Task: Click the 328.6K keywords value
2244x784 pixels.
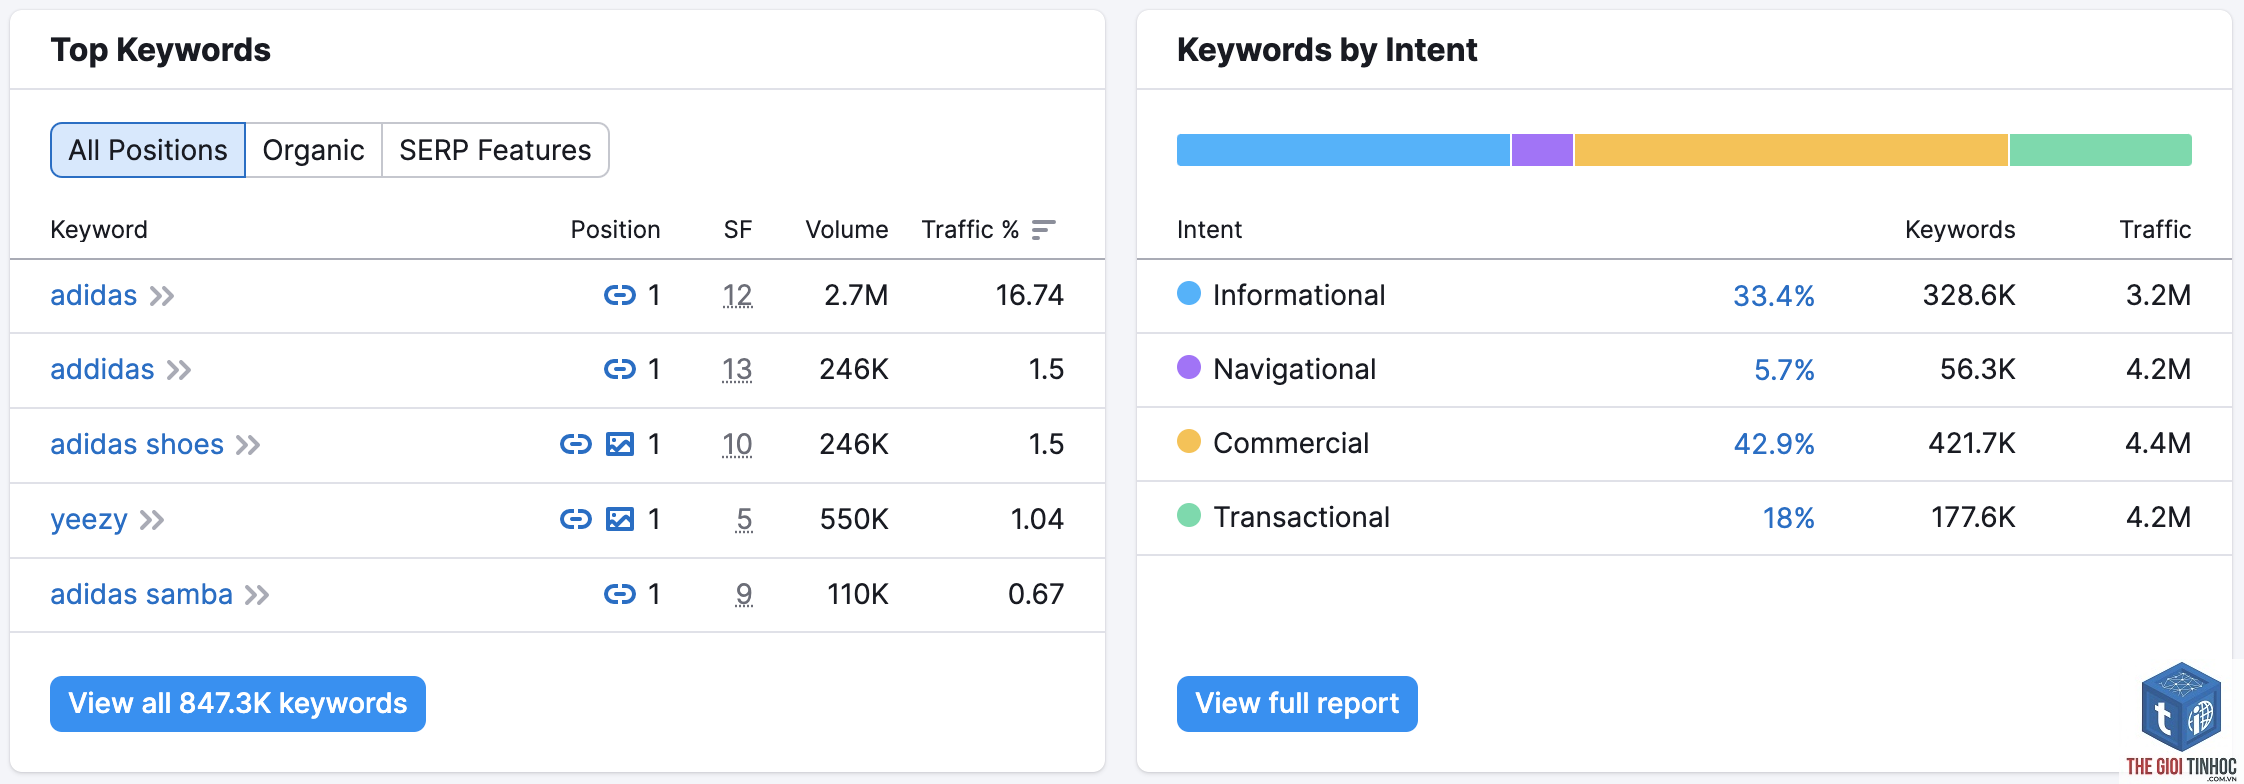Action: click(x=1969, y=295)
